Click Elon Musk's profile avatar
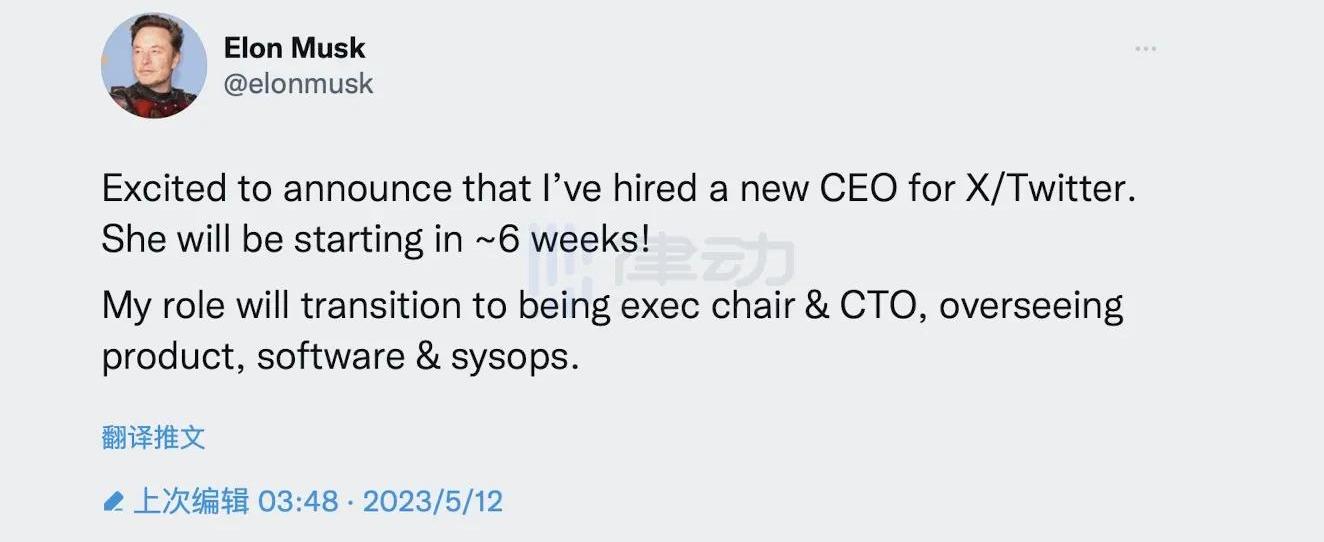Screen dimensions: 1324x542 (x=154, y=67)
